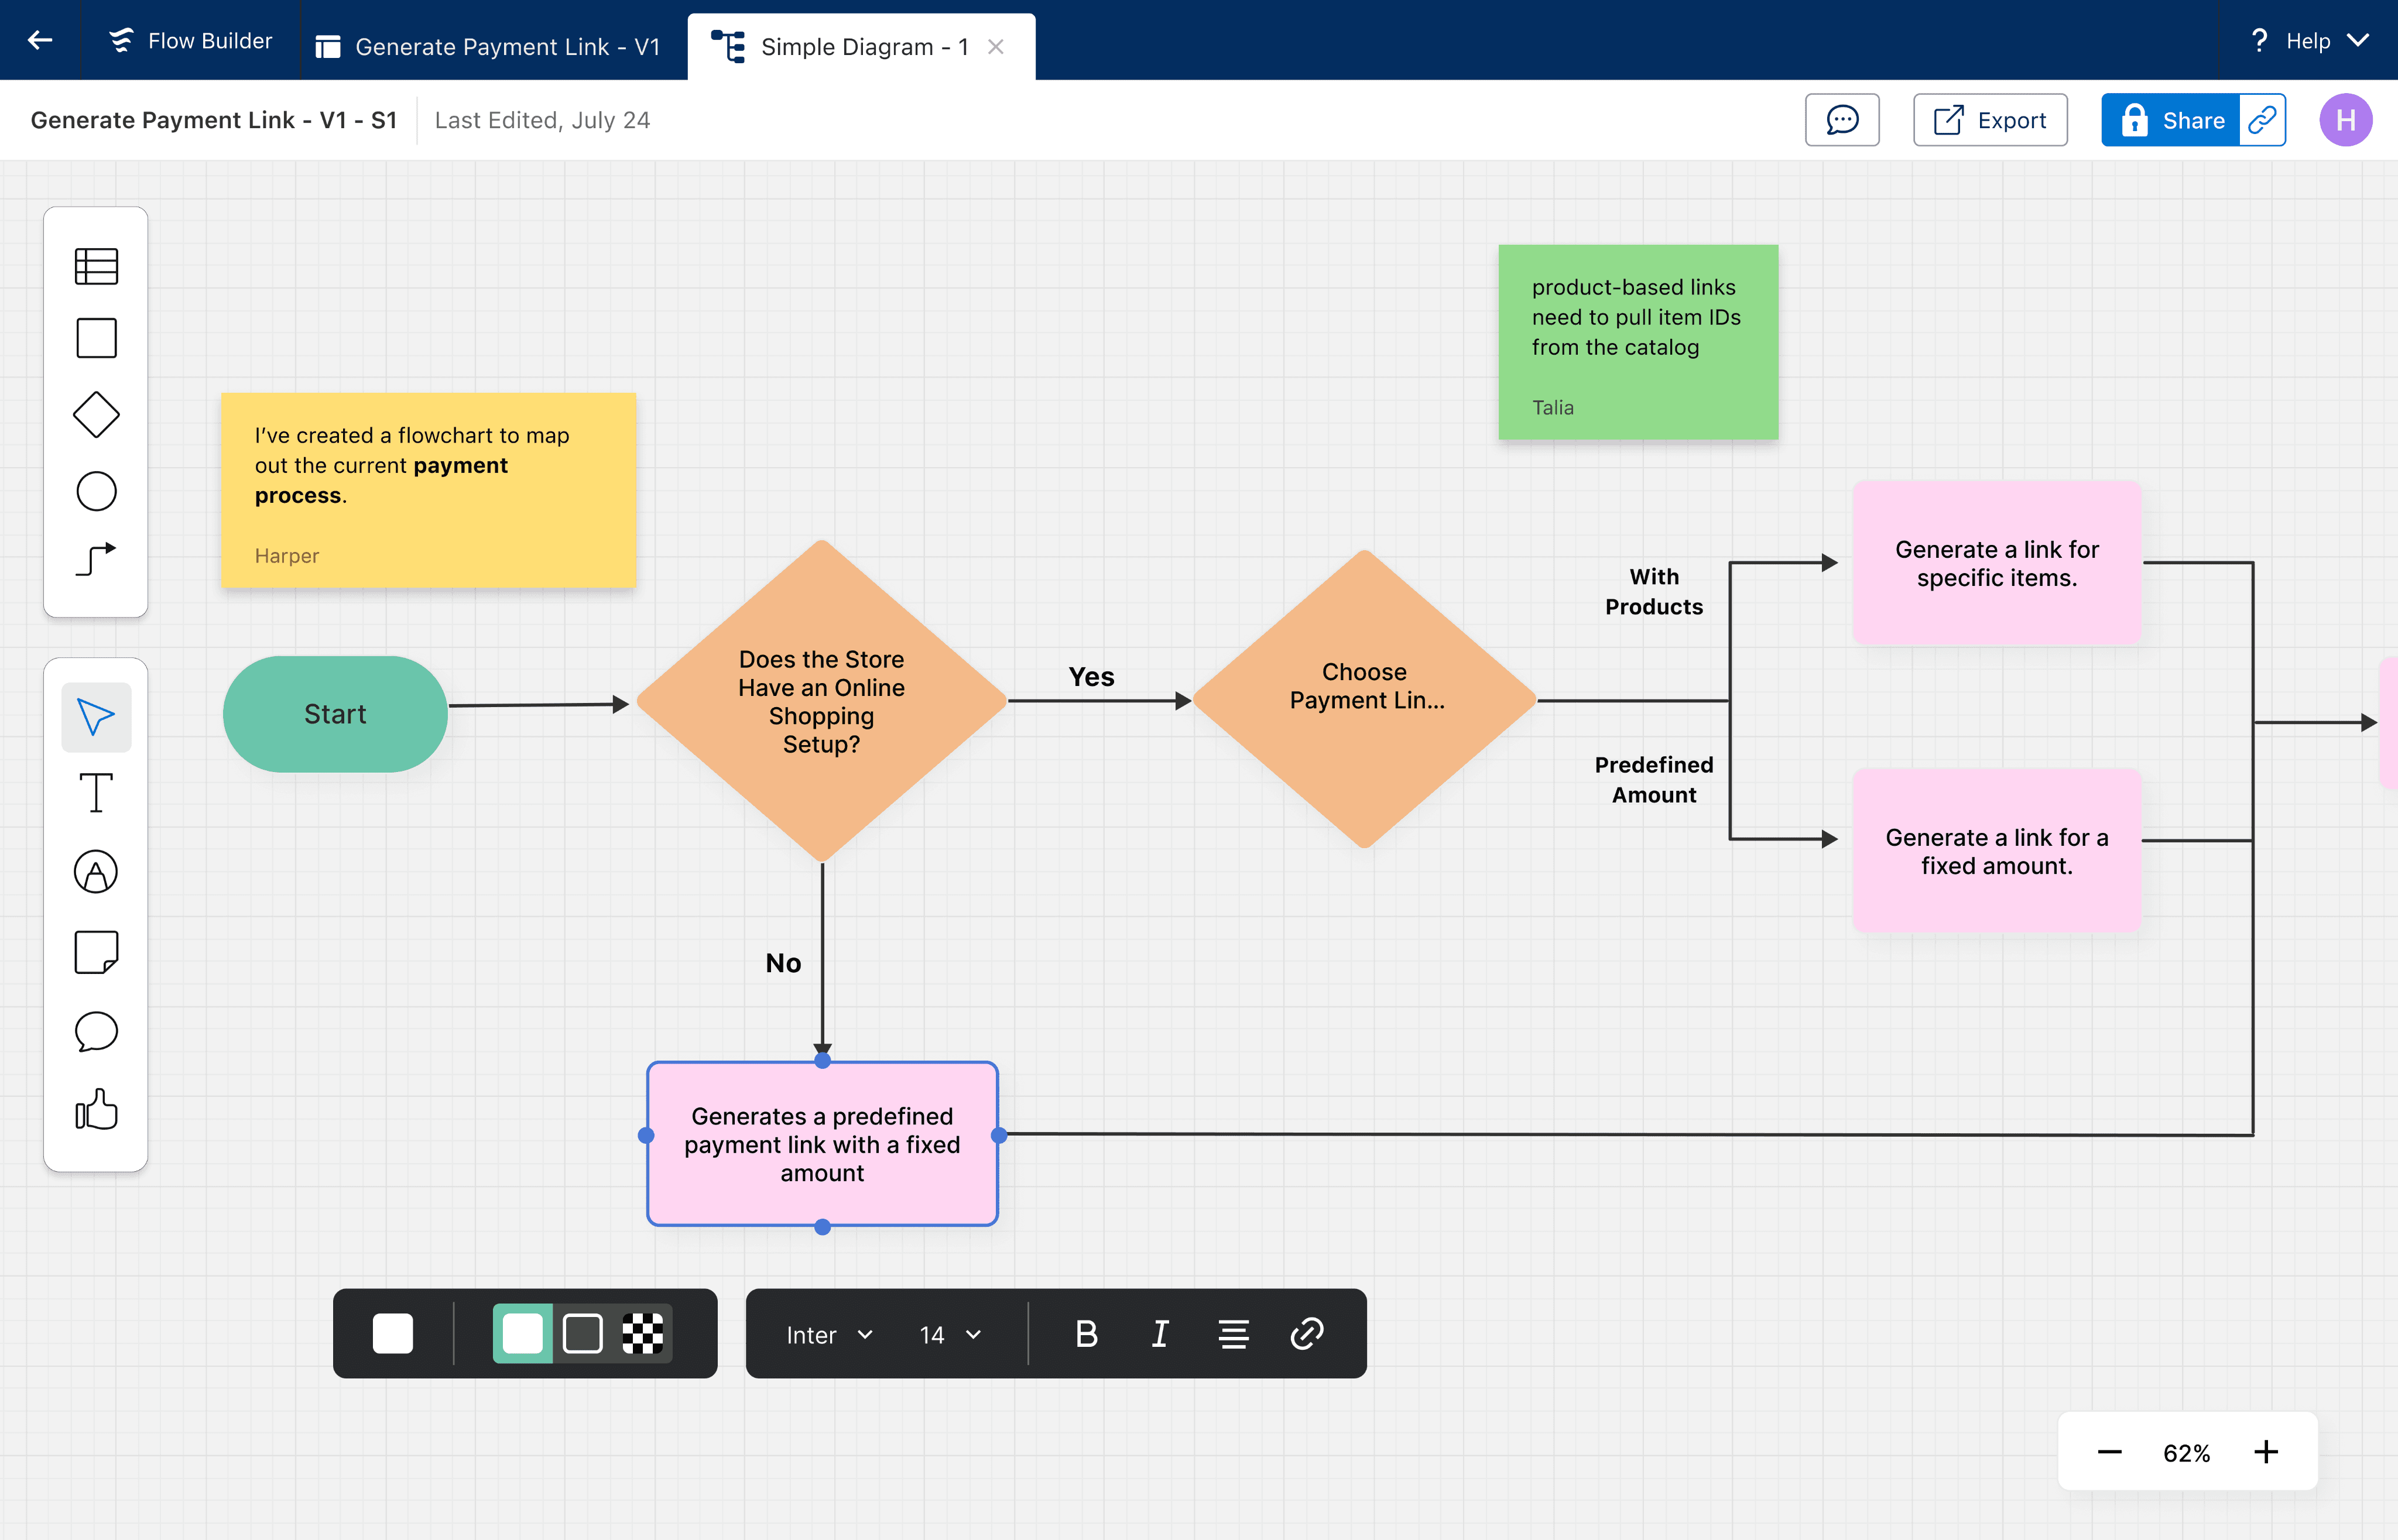This screenshot has width=2398, height=1540.
Task: Toggle bold text formatting
Action: point(1086,1334)
